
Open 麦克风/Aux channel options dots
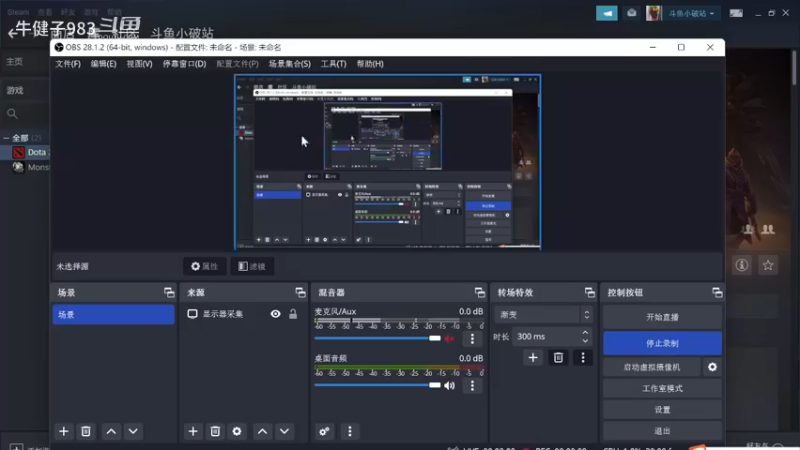(x=472, y=338)
